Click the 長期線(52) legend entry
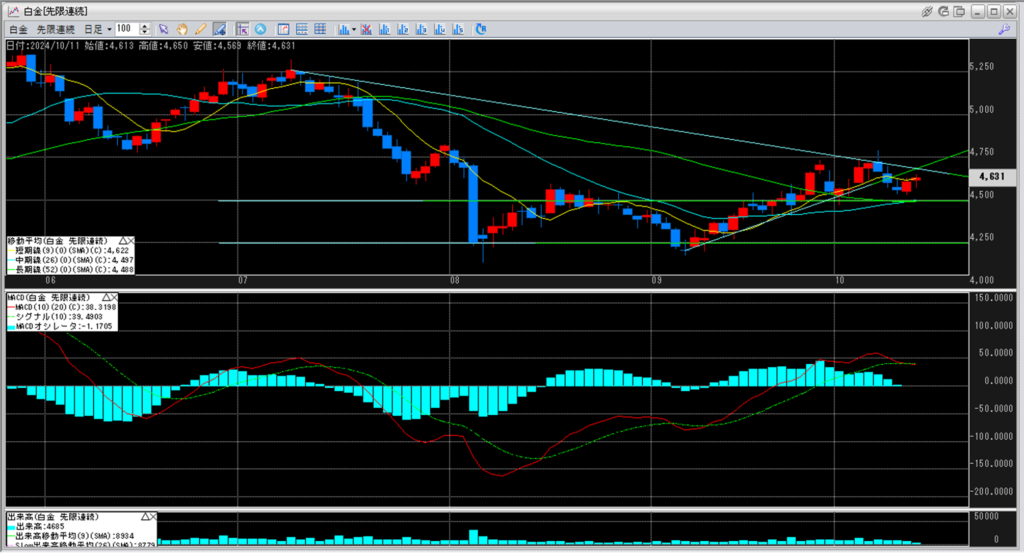1024x553 pixels. click(x=70, y=269)
